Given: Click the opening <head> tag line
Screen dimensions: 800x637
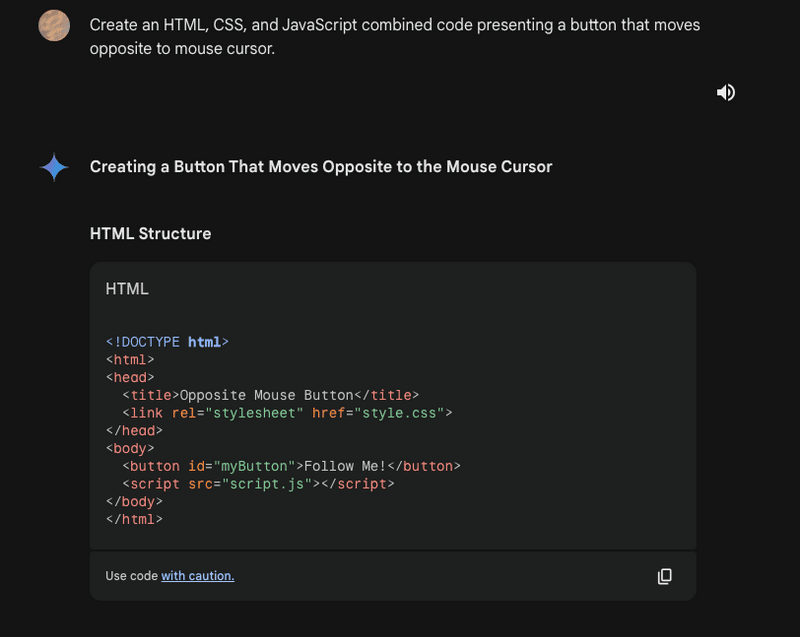Looking at the screenshot, I should pyautogui.click(x=130, y=378).
